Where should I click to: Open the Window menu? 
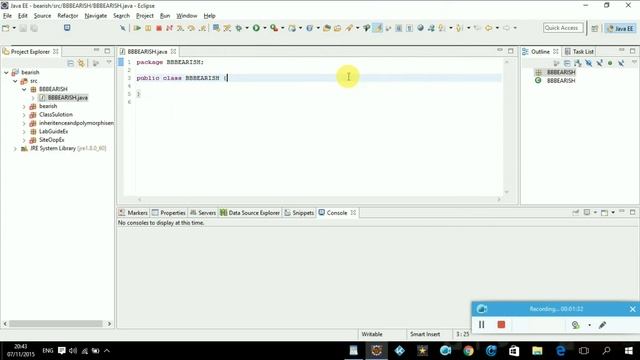point(187,16)
